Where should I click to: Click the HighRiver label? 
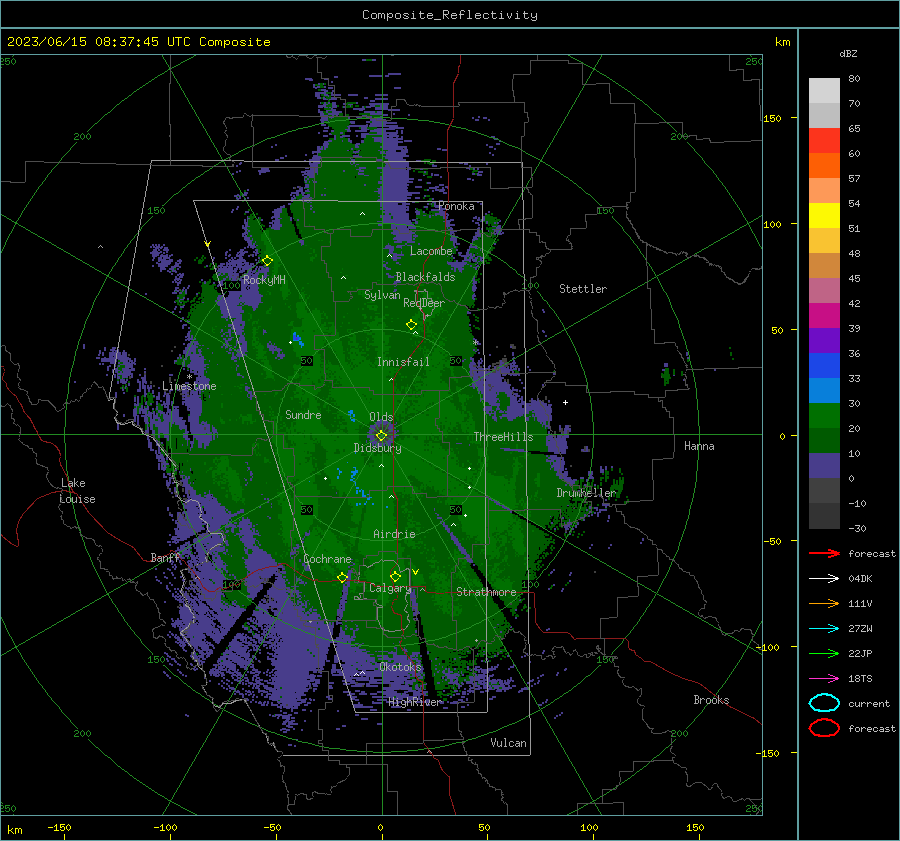(415, 702)
